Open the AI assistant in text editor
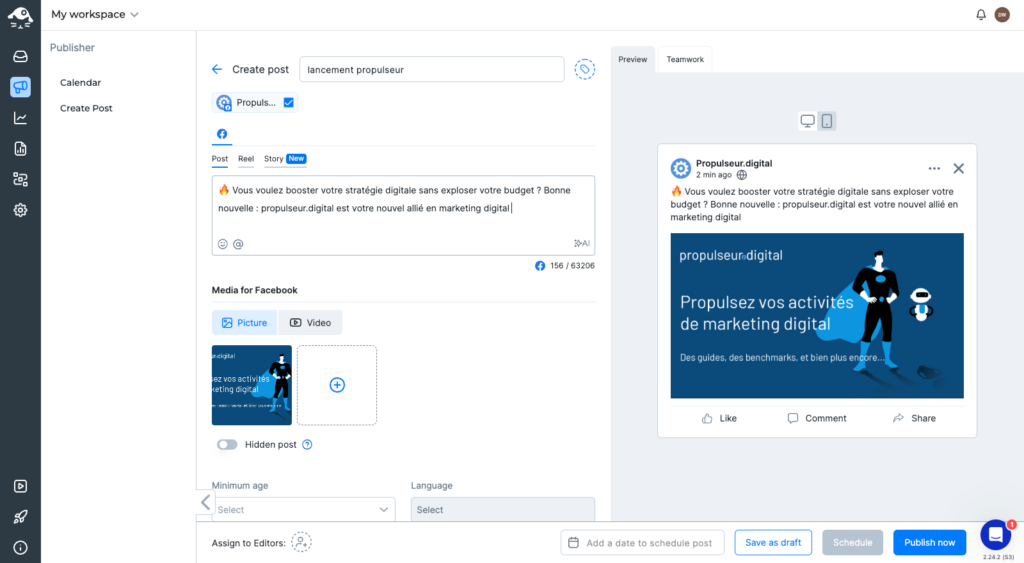The height and width of the screenshot is (563, 1024). pos(582,243)
